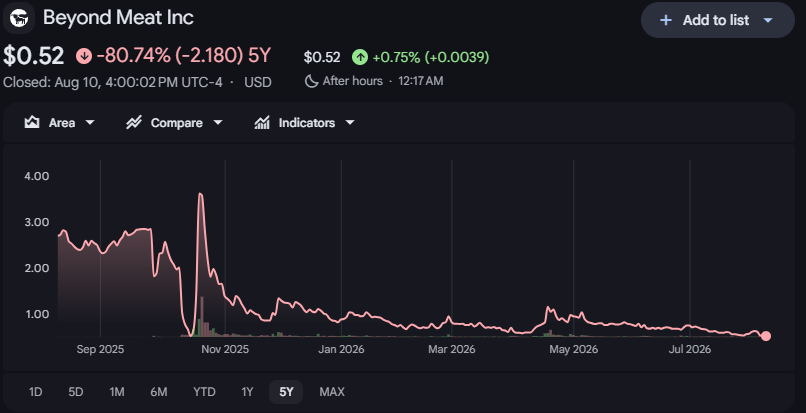Choose the 1Y time range
This screenshot has height=413, width=806.
[x=247, y=392]
